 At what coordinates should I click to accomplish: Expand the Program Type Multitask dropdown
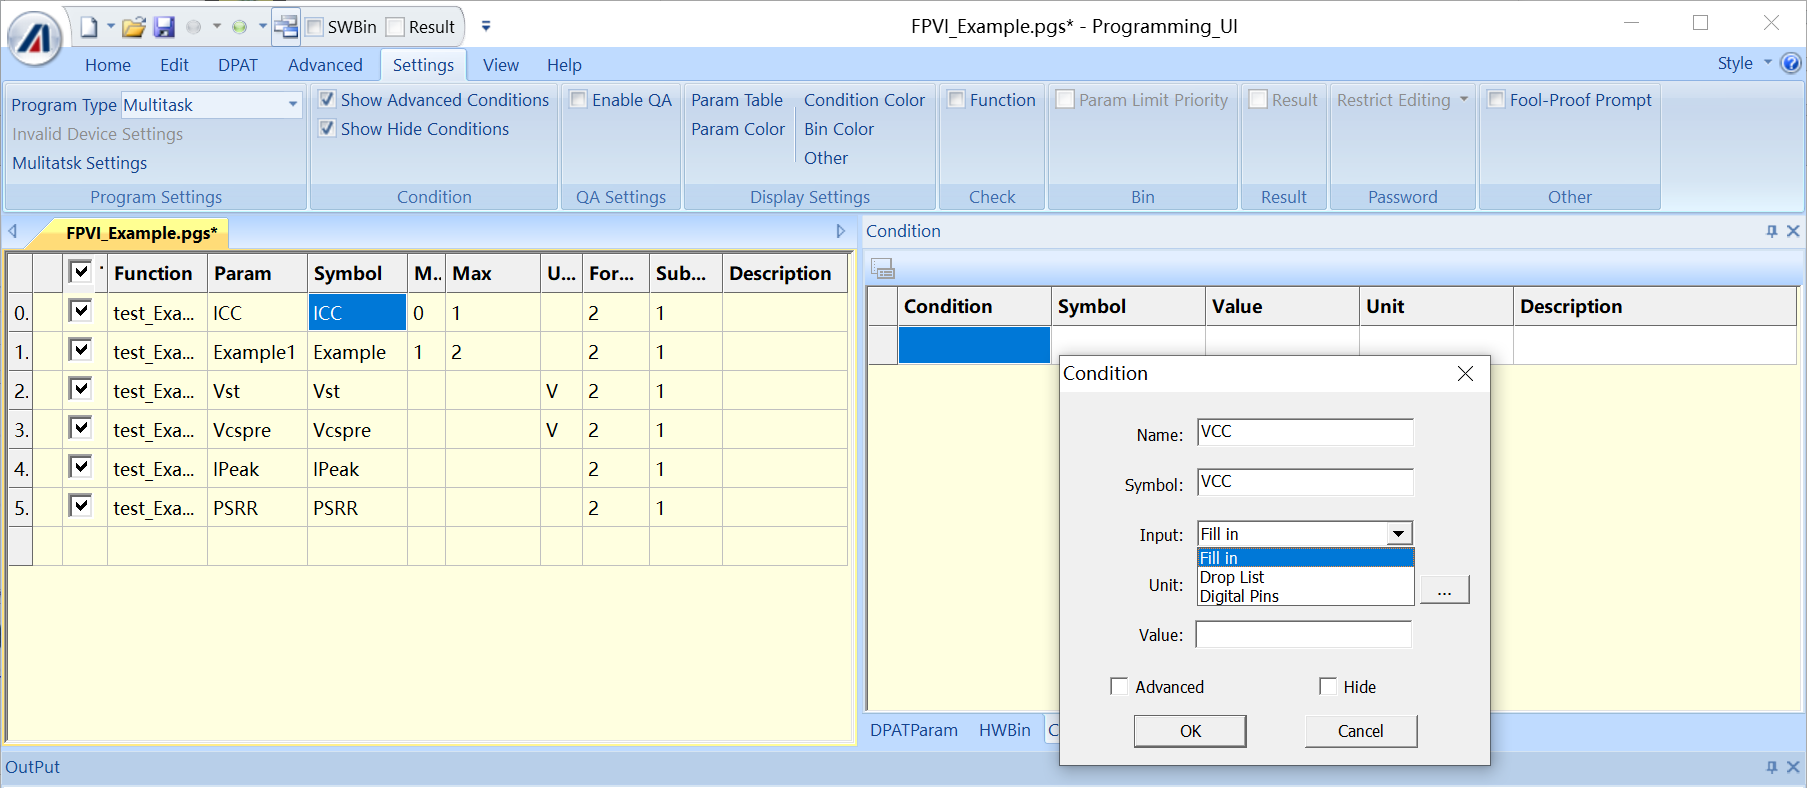tap(292, 104)
